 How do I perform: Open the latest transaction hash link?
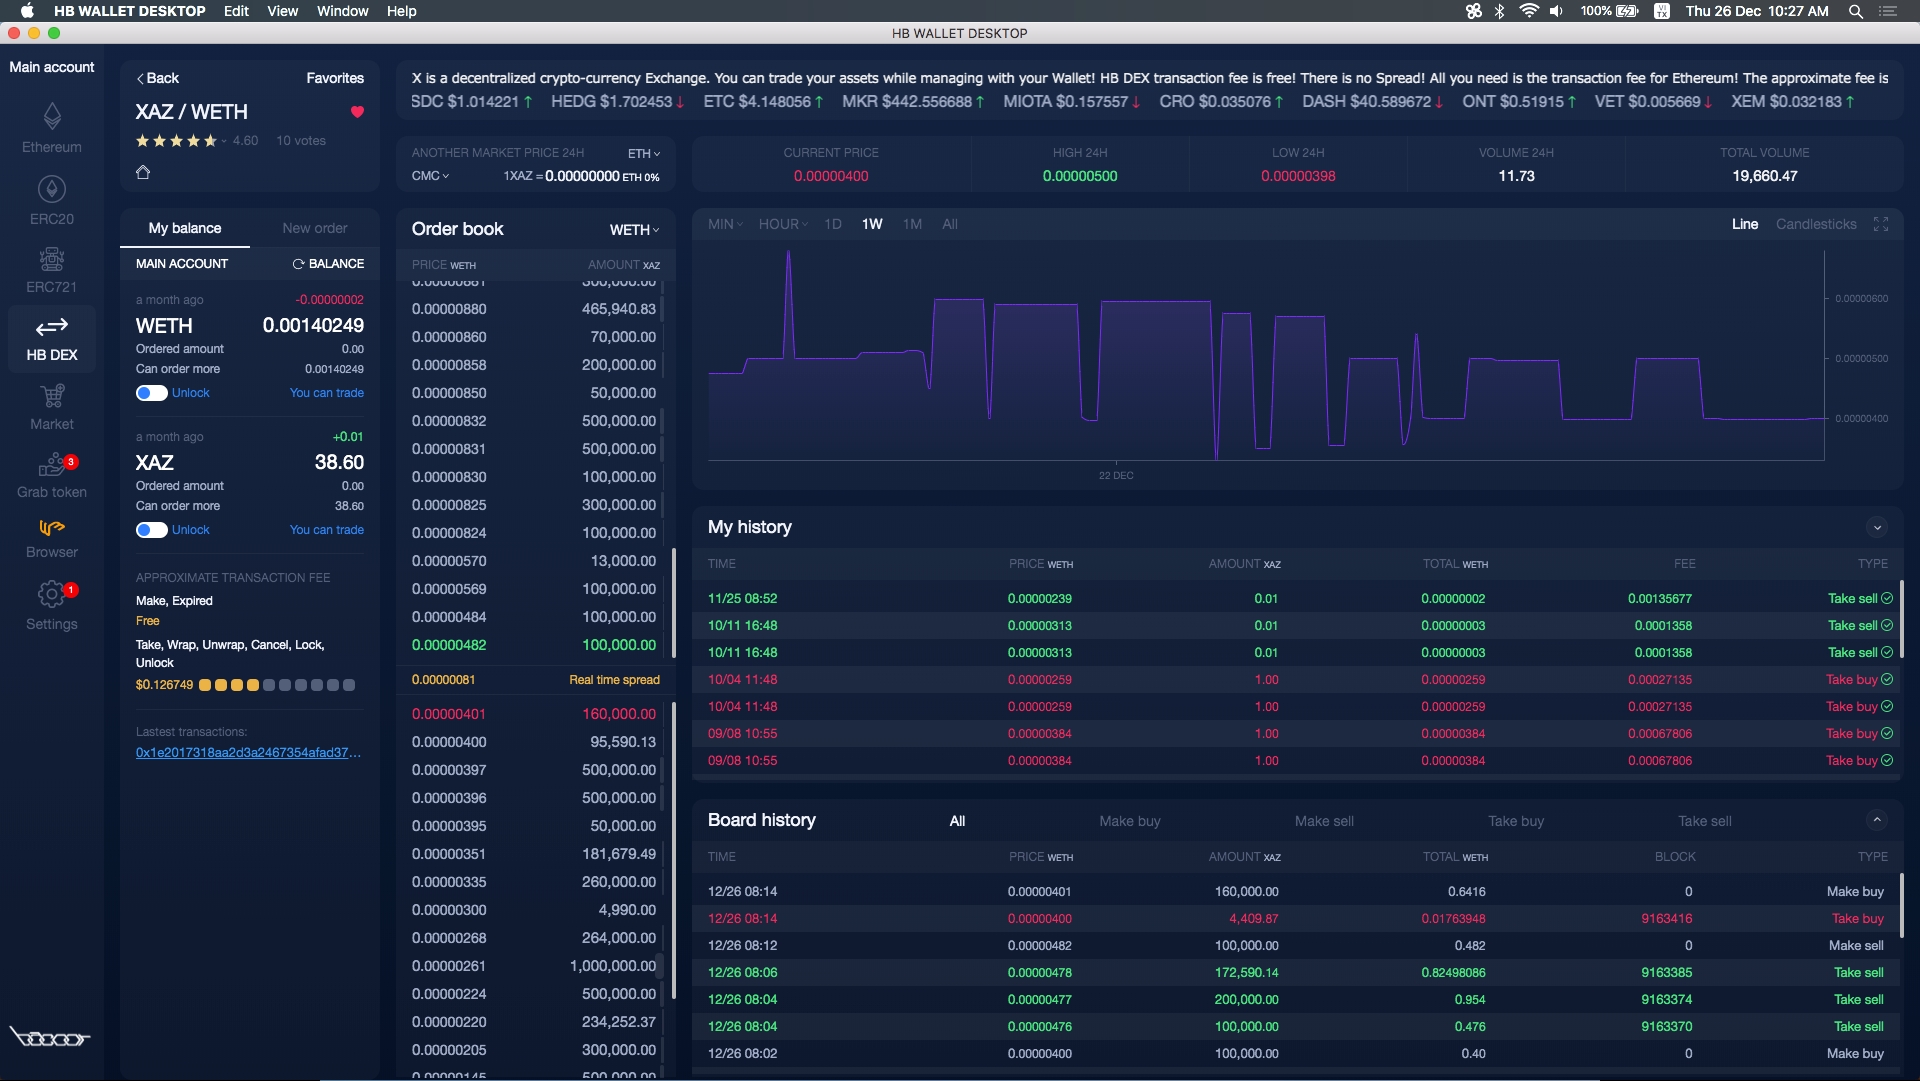pos(249,753)
